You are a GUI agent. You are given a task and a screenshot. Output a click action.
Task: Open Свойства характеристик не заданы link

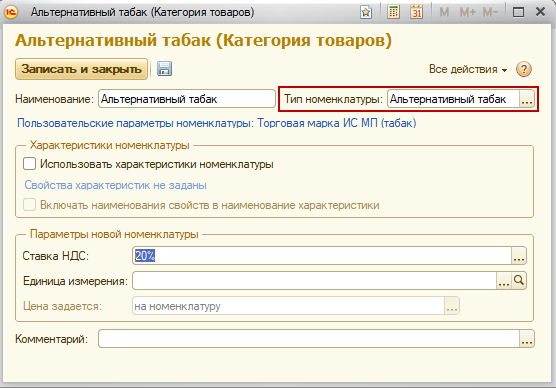click(115, 185)
